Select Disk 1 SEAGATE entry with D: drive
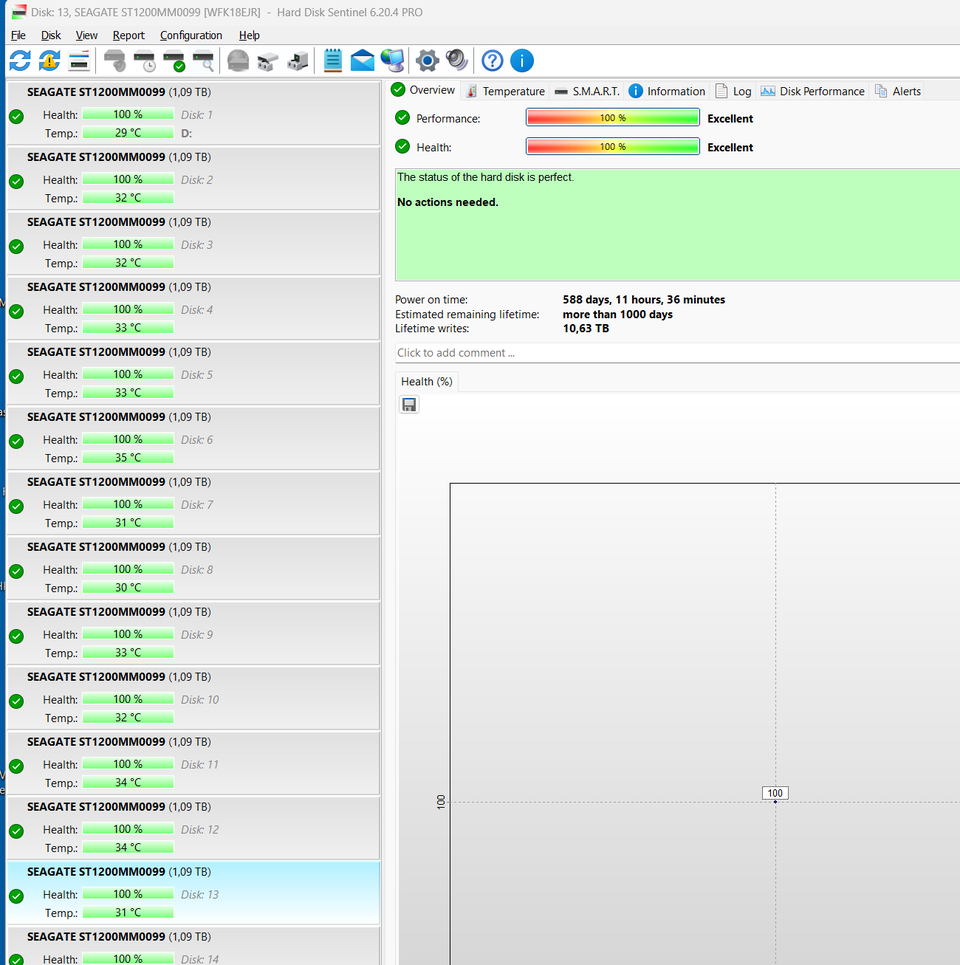 point(193,113)
